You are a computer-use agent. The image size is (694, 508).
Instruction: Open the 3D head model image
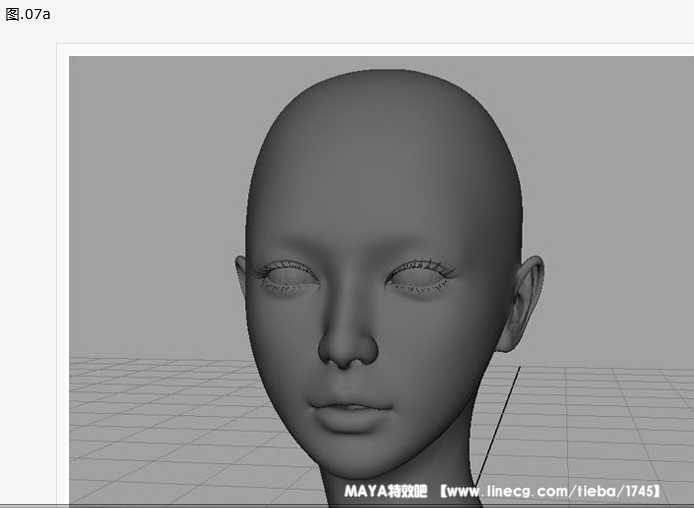pyautogui.click(x=382, y=281)
